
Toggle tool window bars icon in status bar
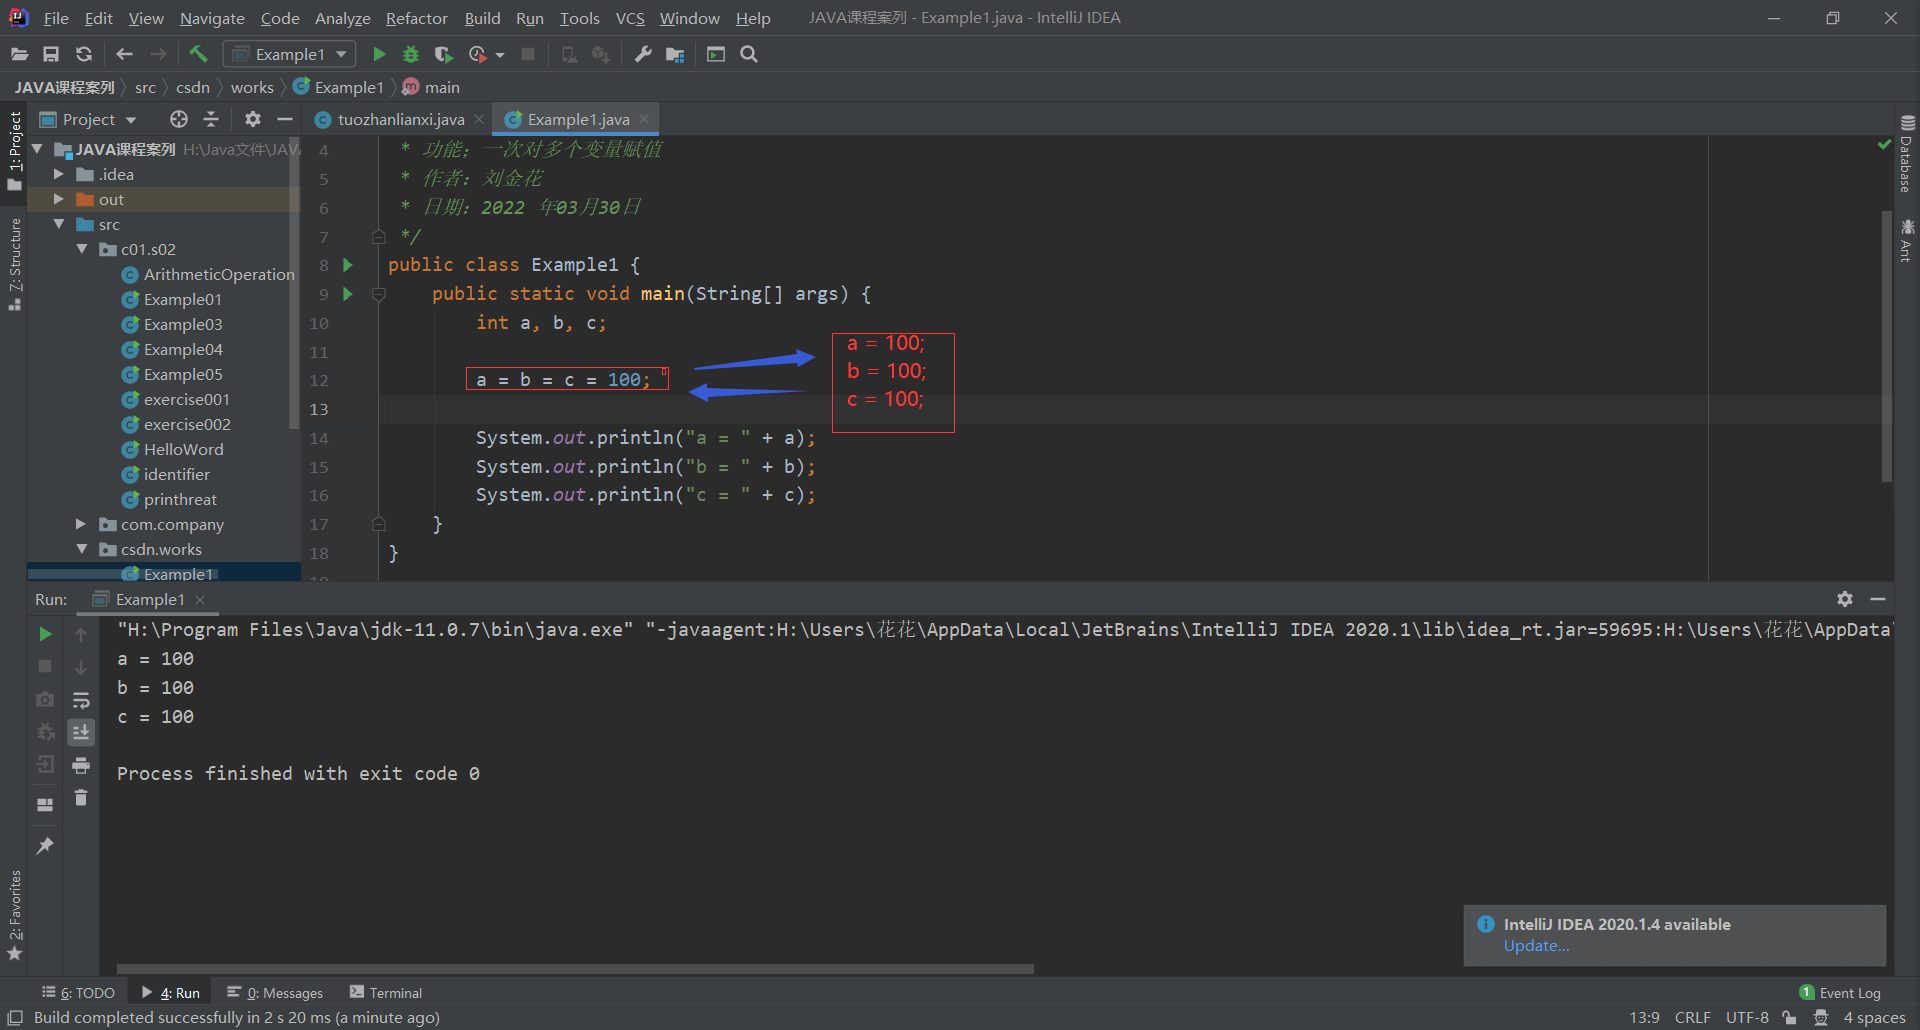15,1017
